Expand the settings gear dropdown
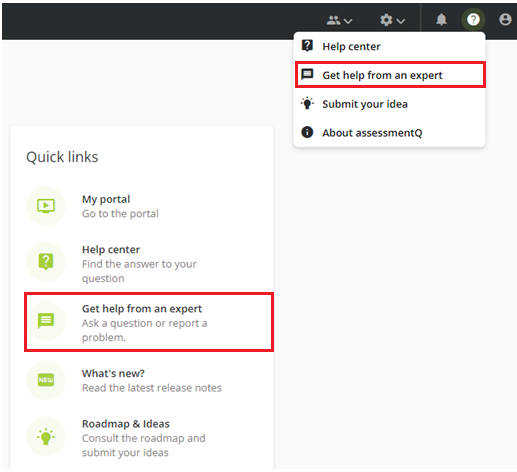517x472 pixels. pyautogui.click(x=392, y=20)
